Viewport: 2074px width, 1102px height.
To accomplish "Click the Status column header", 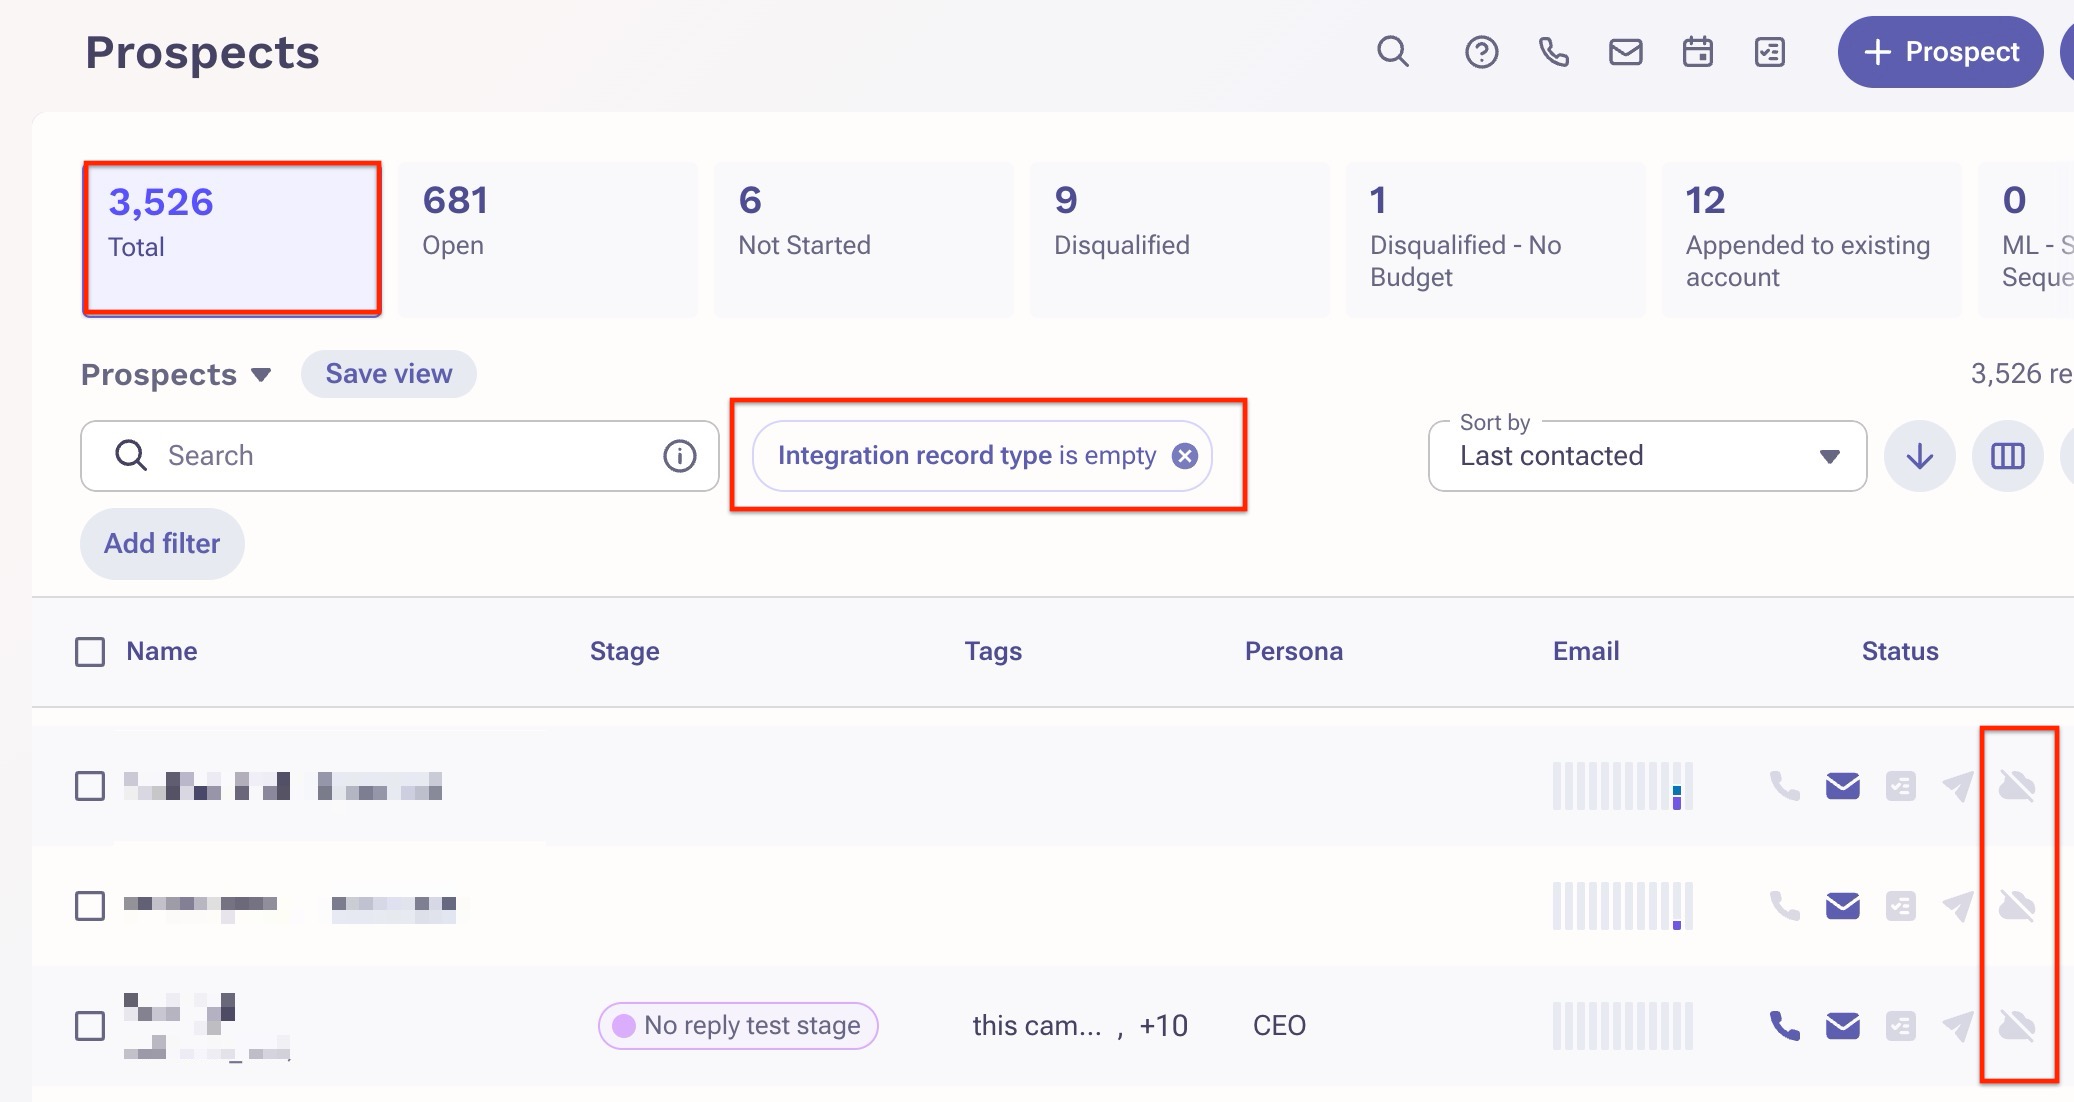I will (1900, 651).
